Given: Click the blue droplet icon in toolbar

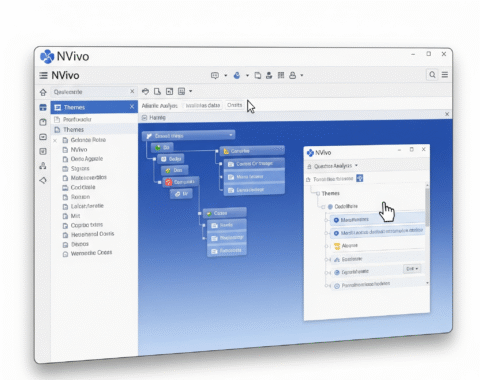Looking at the screenshot, I should pos(237,75).
